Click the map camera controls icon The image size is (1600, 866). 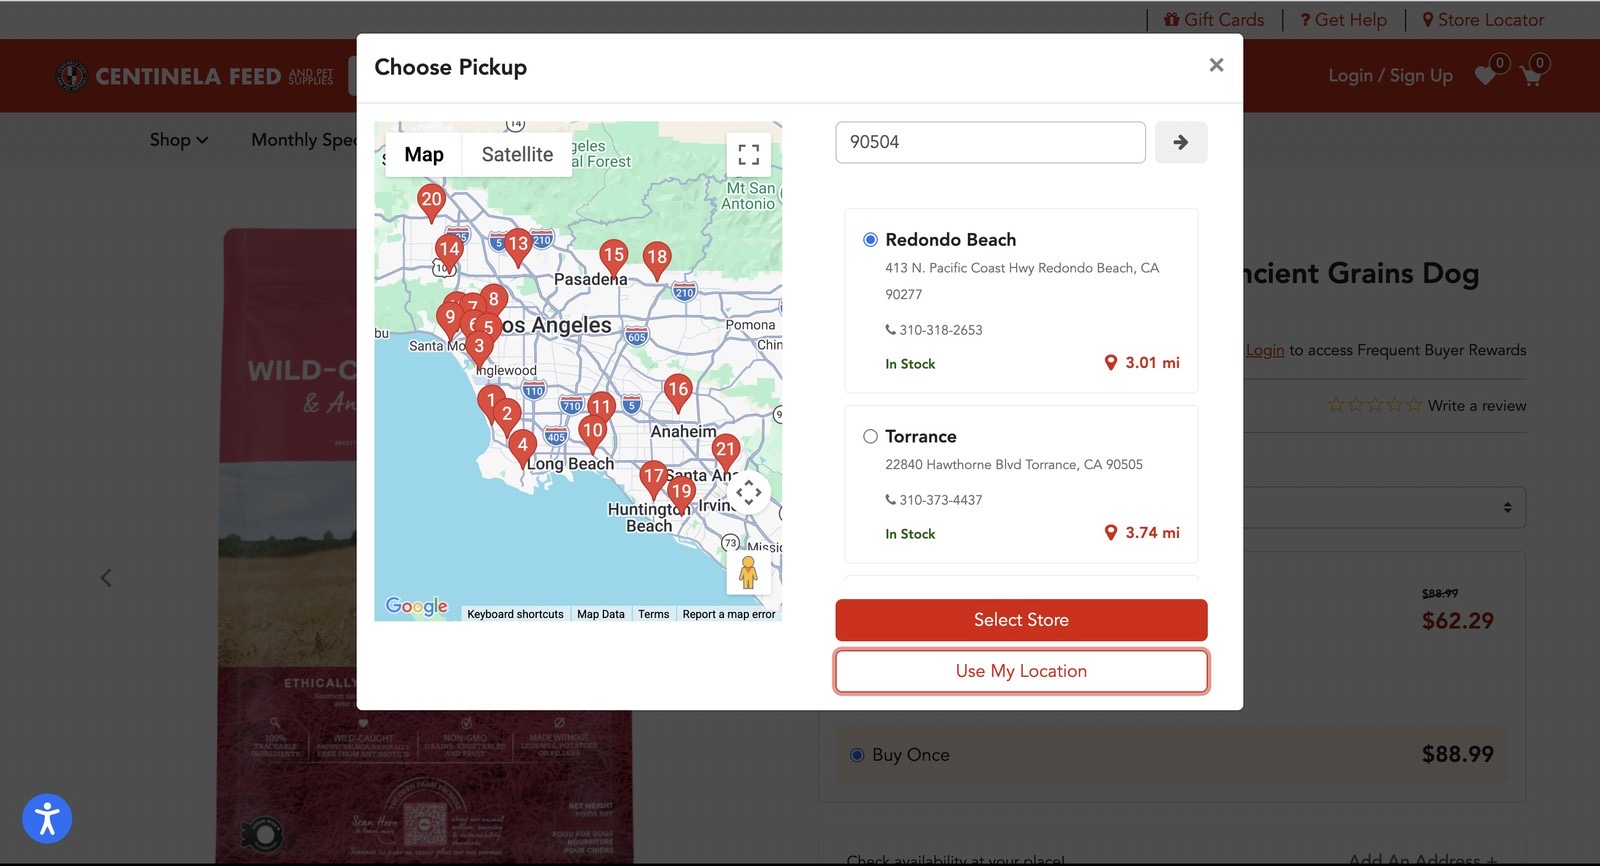click(x=748, y=492)
